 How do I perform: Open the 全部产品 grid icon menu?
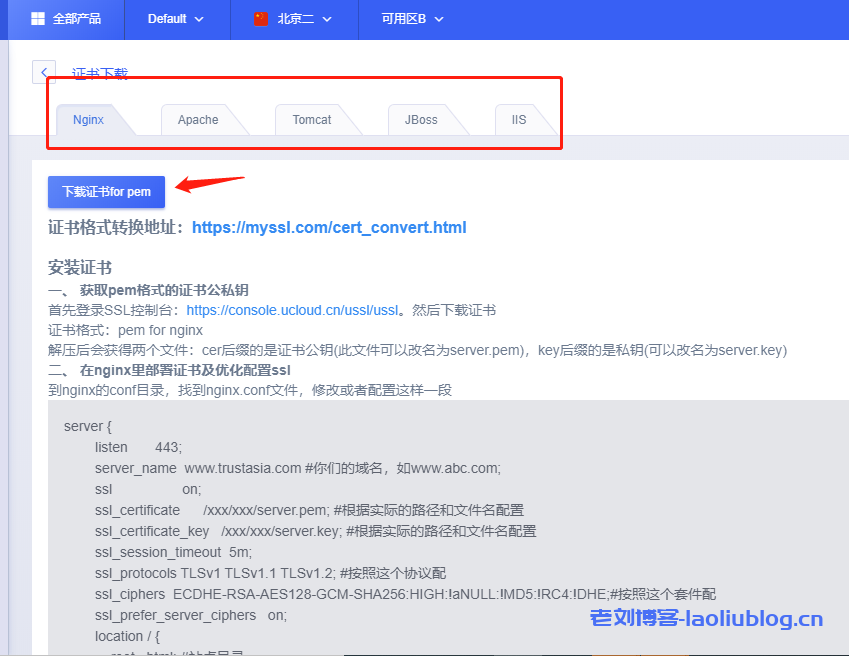(38, 19)
